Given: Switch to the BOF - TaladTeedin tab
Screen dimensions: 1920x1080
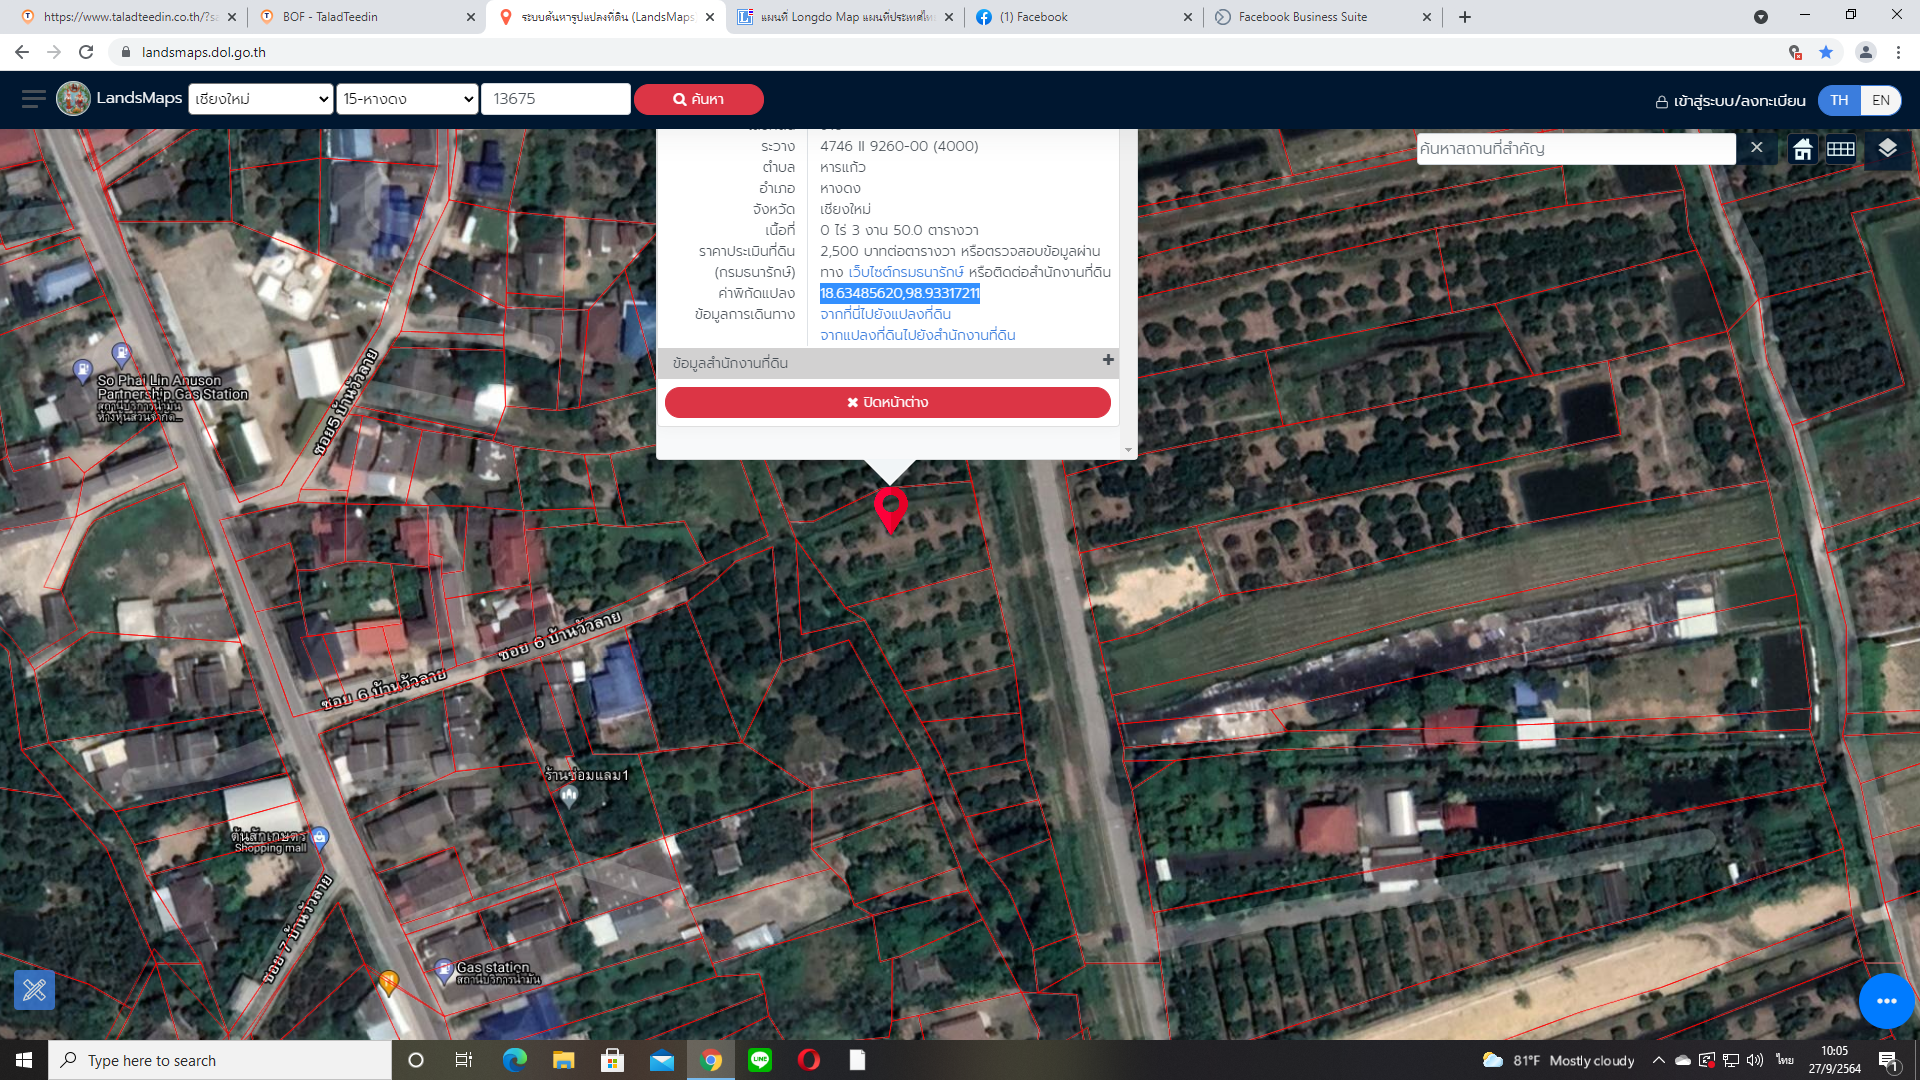Looking at the screenshot, I should point(367,17).
